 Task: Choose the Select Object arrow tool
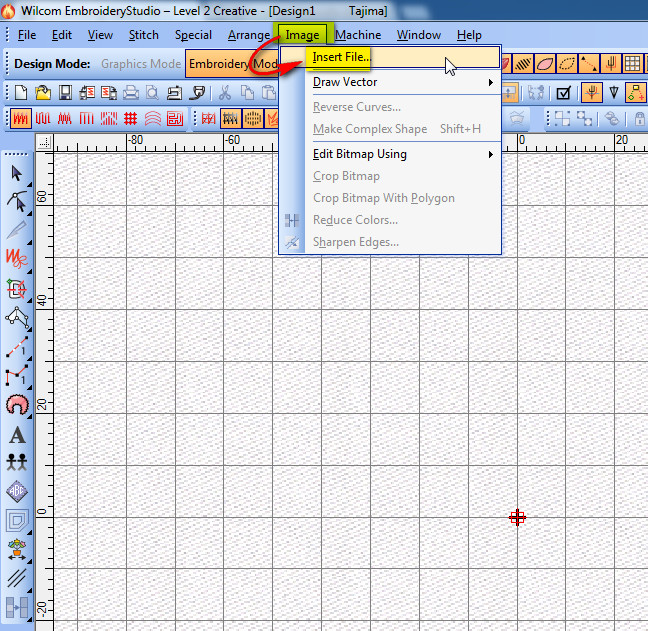[x=17, y=174]
